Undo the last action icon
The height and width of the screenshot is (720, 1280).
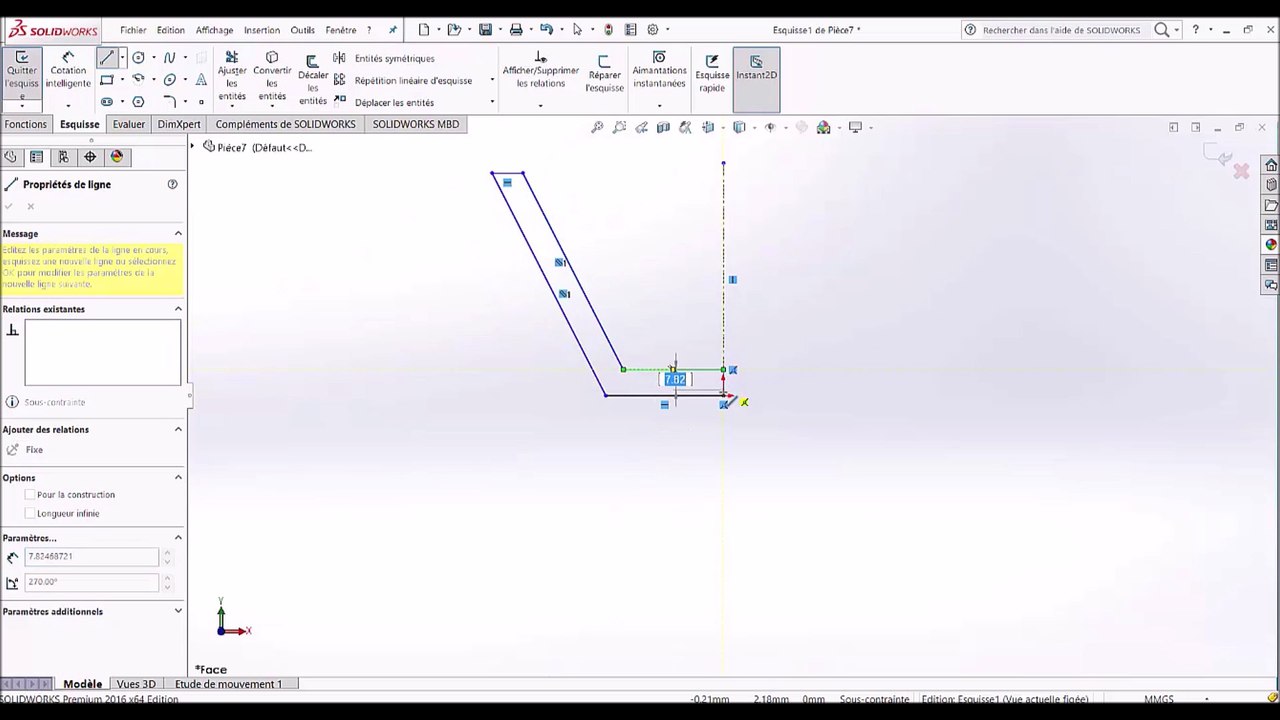point(546,30)
